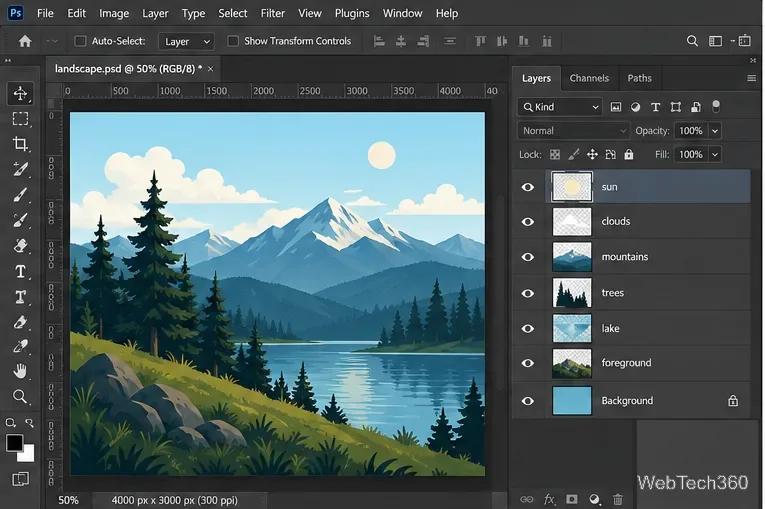Click the Link layers icon
This screenshot has height=509, width=765.
(526, 499)
